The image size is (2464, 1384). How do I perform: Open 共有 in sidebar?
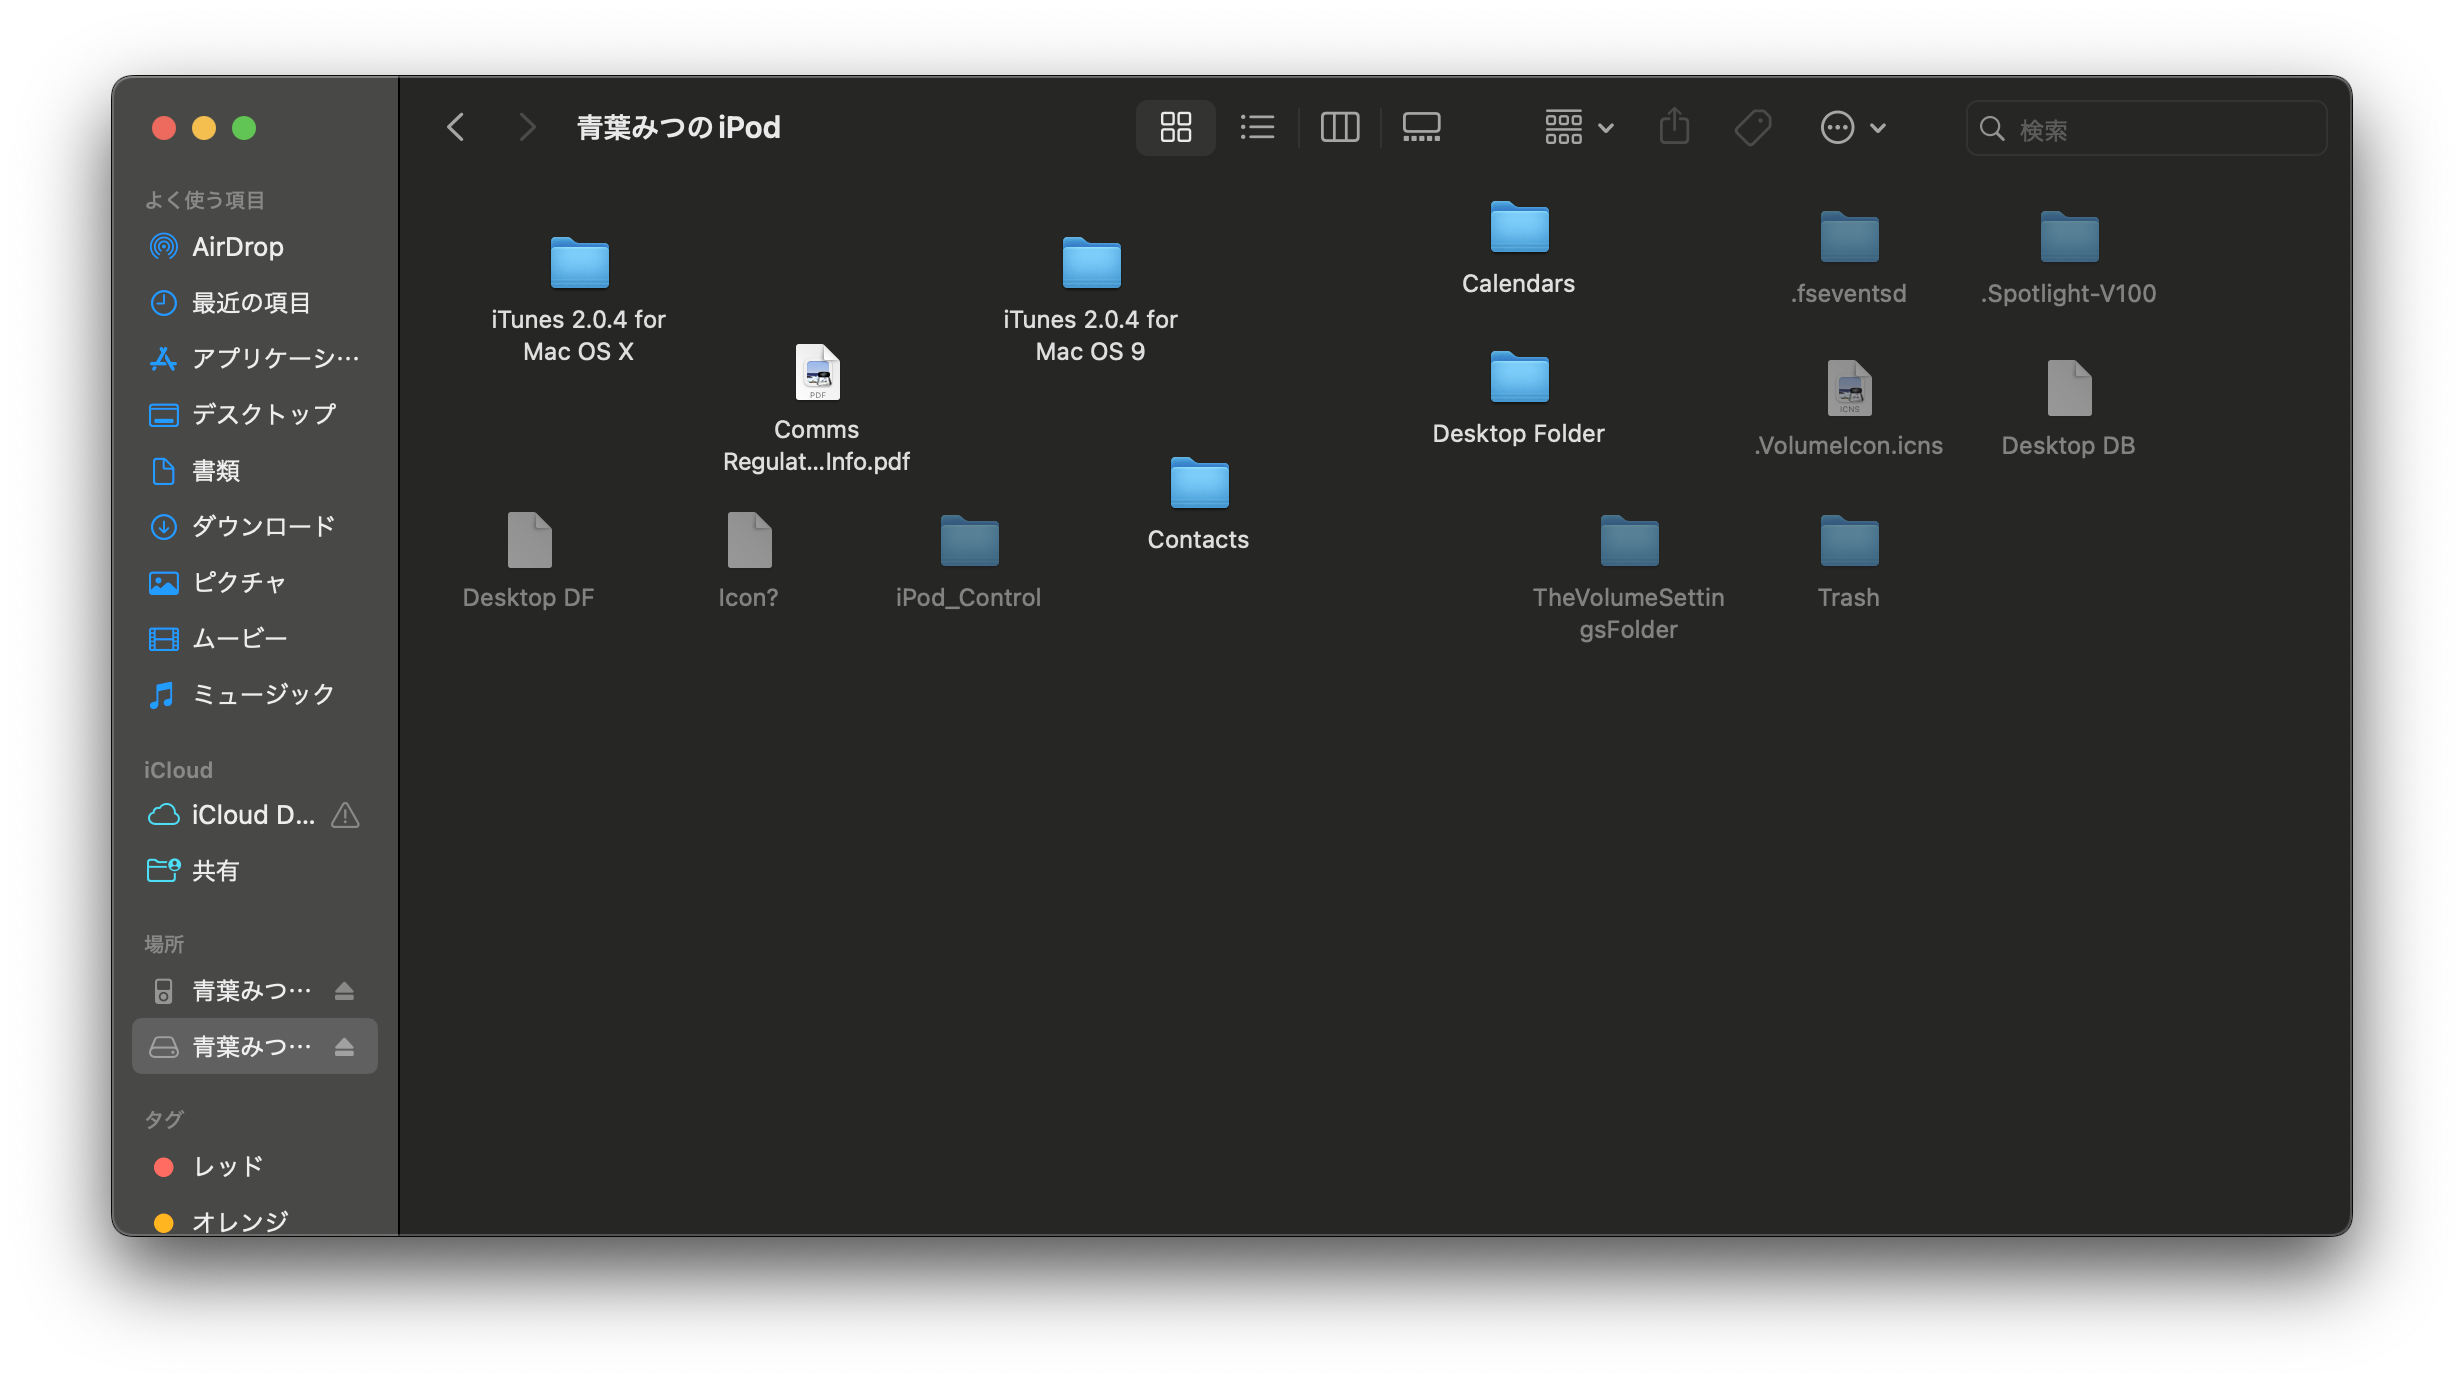254,871
